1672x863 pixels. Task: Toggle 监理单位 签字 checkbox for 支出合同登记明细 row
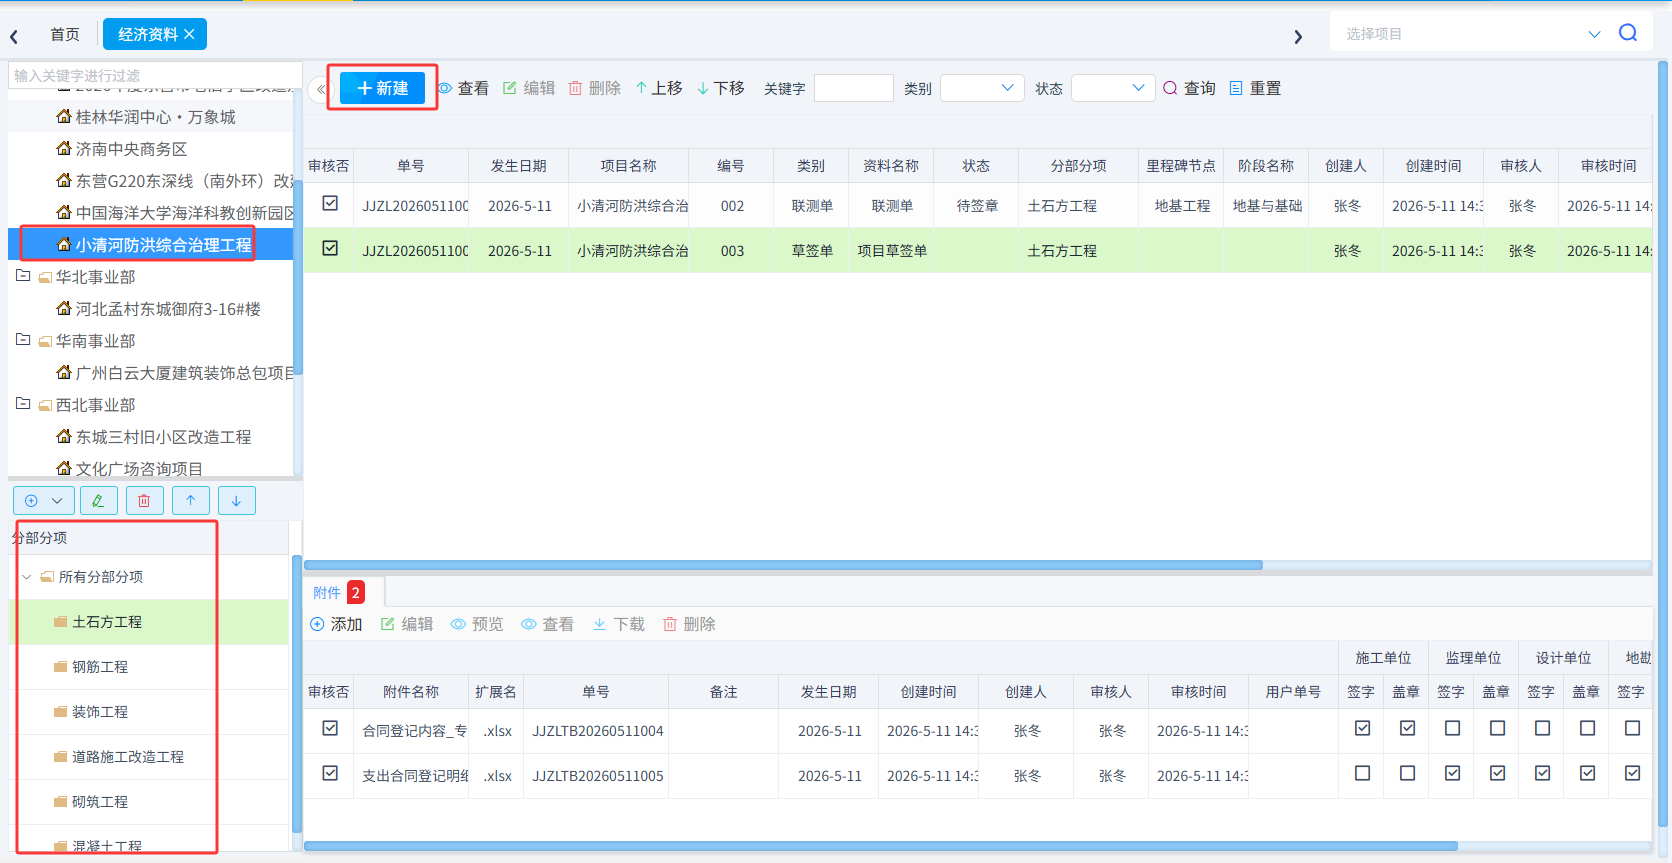1452,774
